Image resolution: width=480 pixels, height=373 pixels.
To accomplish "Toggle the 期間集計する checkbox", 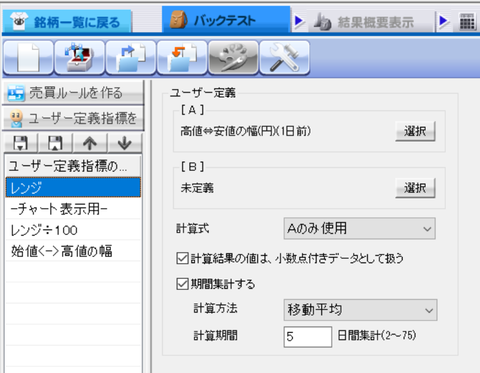I will (182, 284).
